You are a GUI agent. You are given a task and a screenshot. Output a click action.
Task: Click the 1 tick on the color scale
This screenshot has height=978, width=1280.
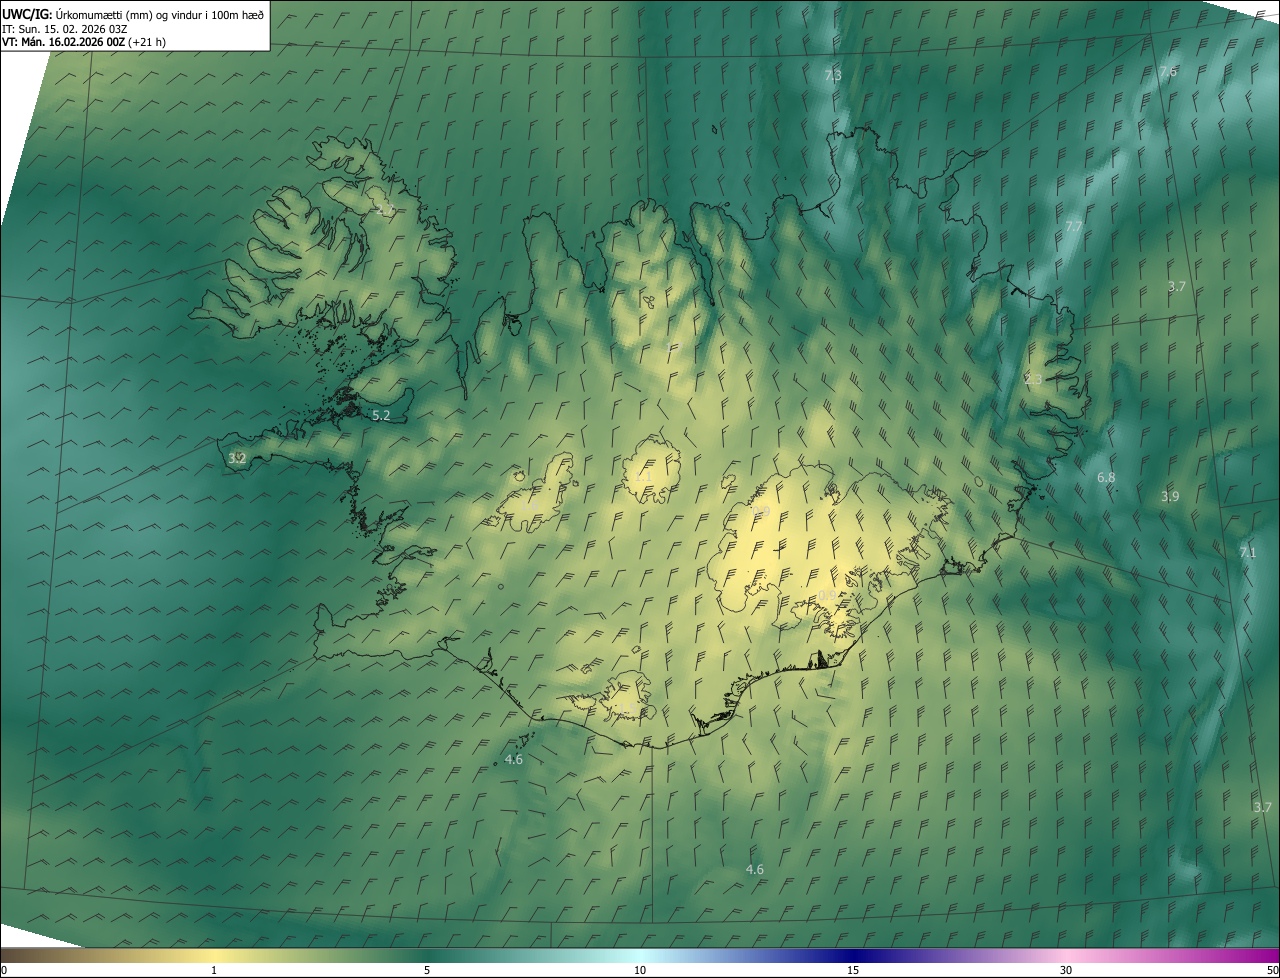(x=214, y=970)
